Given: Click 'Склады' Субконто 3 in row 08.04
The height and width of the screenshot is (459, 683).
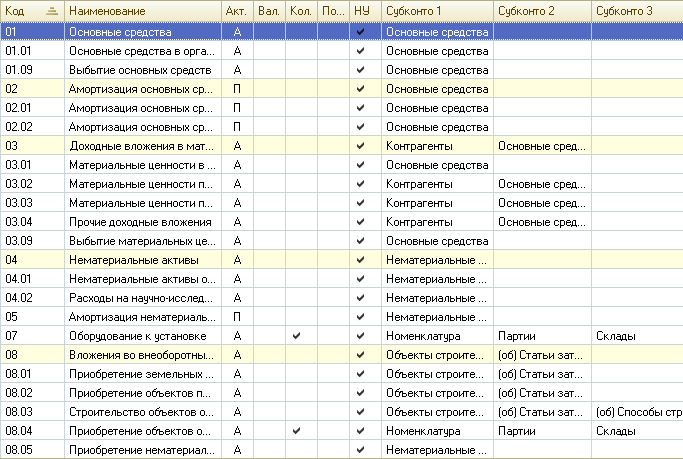Looking at the screenshot, I should pos(616,431).
